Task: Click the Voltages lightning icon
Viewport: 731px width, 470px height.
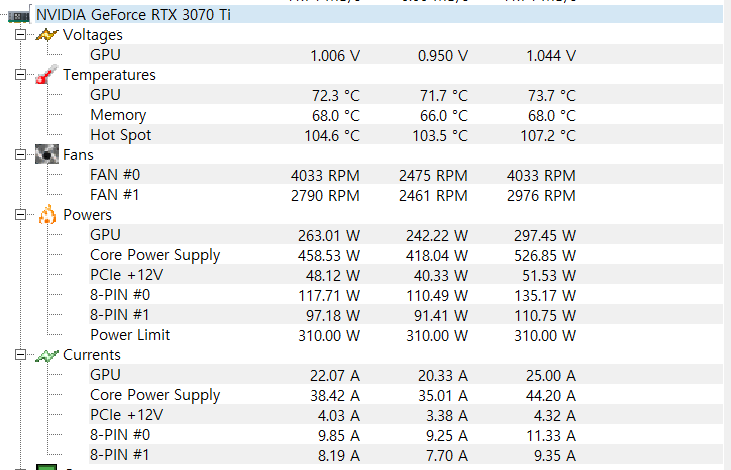Action: tap(47, 35)
